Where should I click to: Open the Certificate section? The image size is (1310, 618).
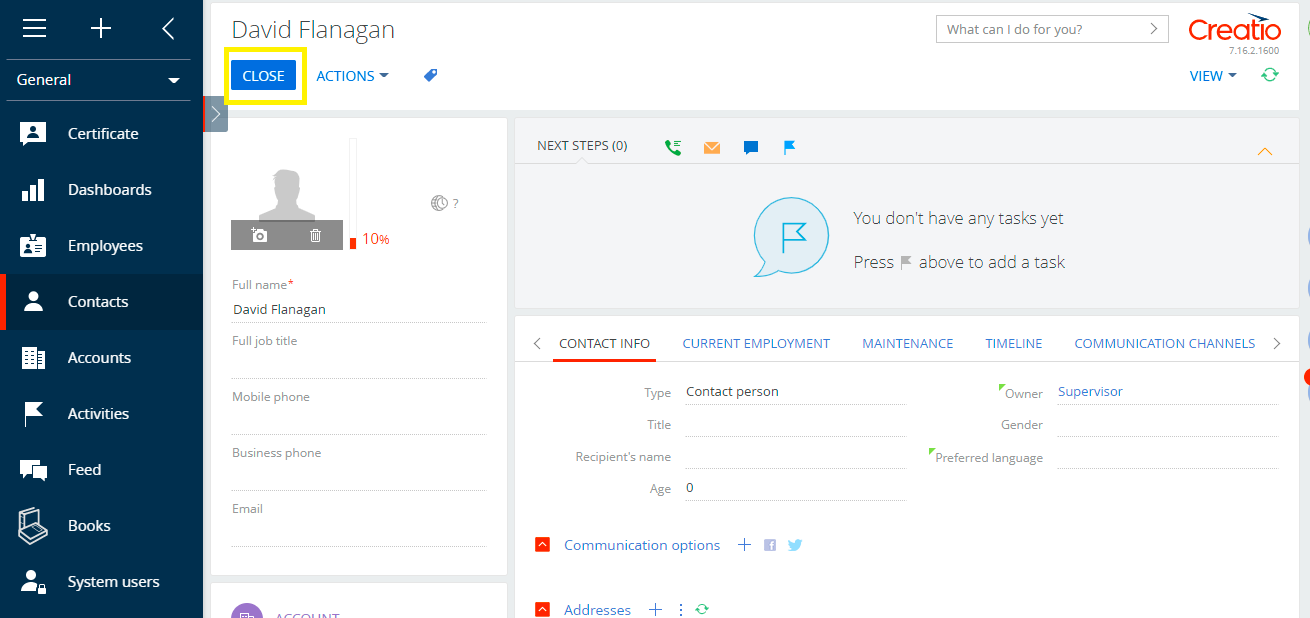101,134
